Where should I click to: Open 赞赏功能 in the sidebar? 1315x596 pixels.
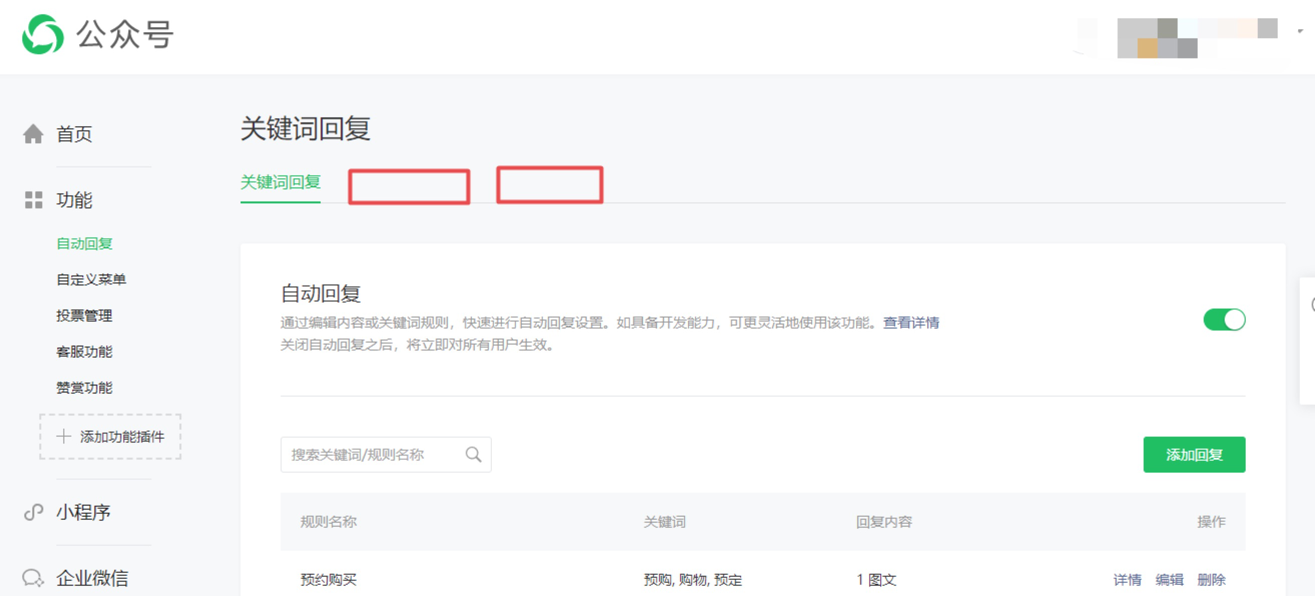coord(84,388)
